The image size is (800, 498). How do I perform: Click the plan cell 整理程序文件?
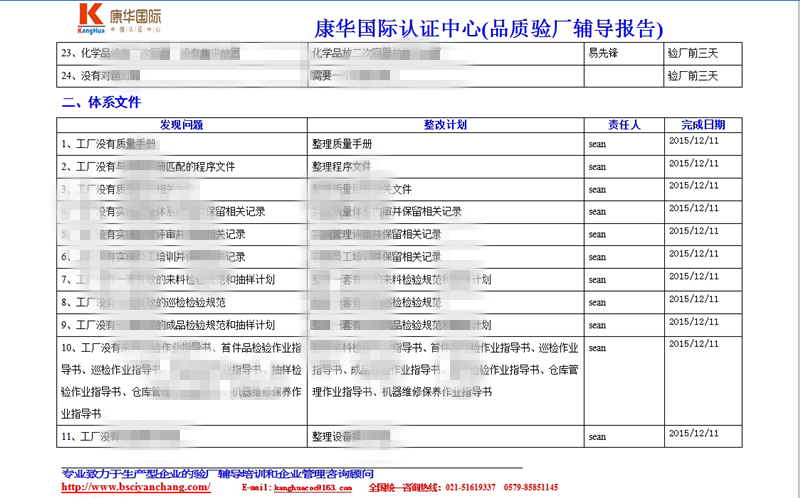coord(446,167)
